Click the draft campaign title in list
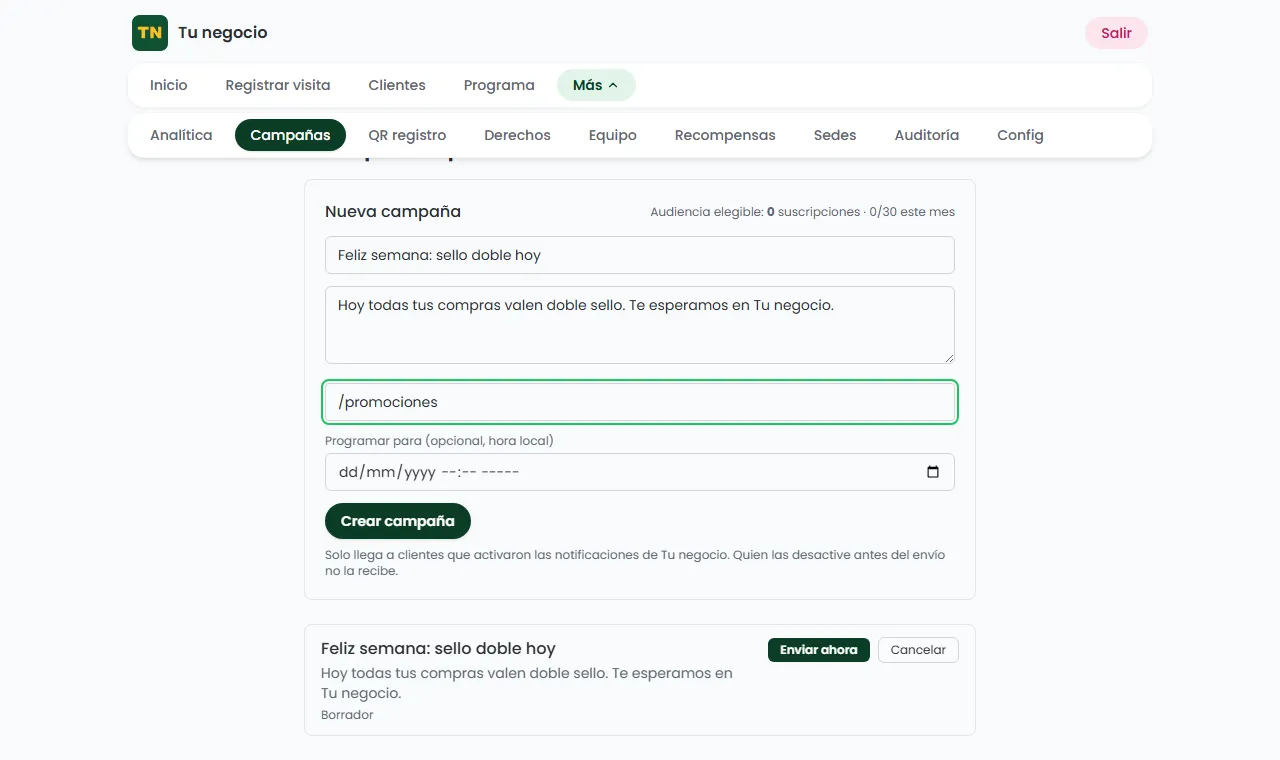Viewport: 1280px width, 760px height. point(438,649)
